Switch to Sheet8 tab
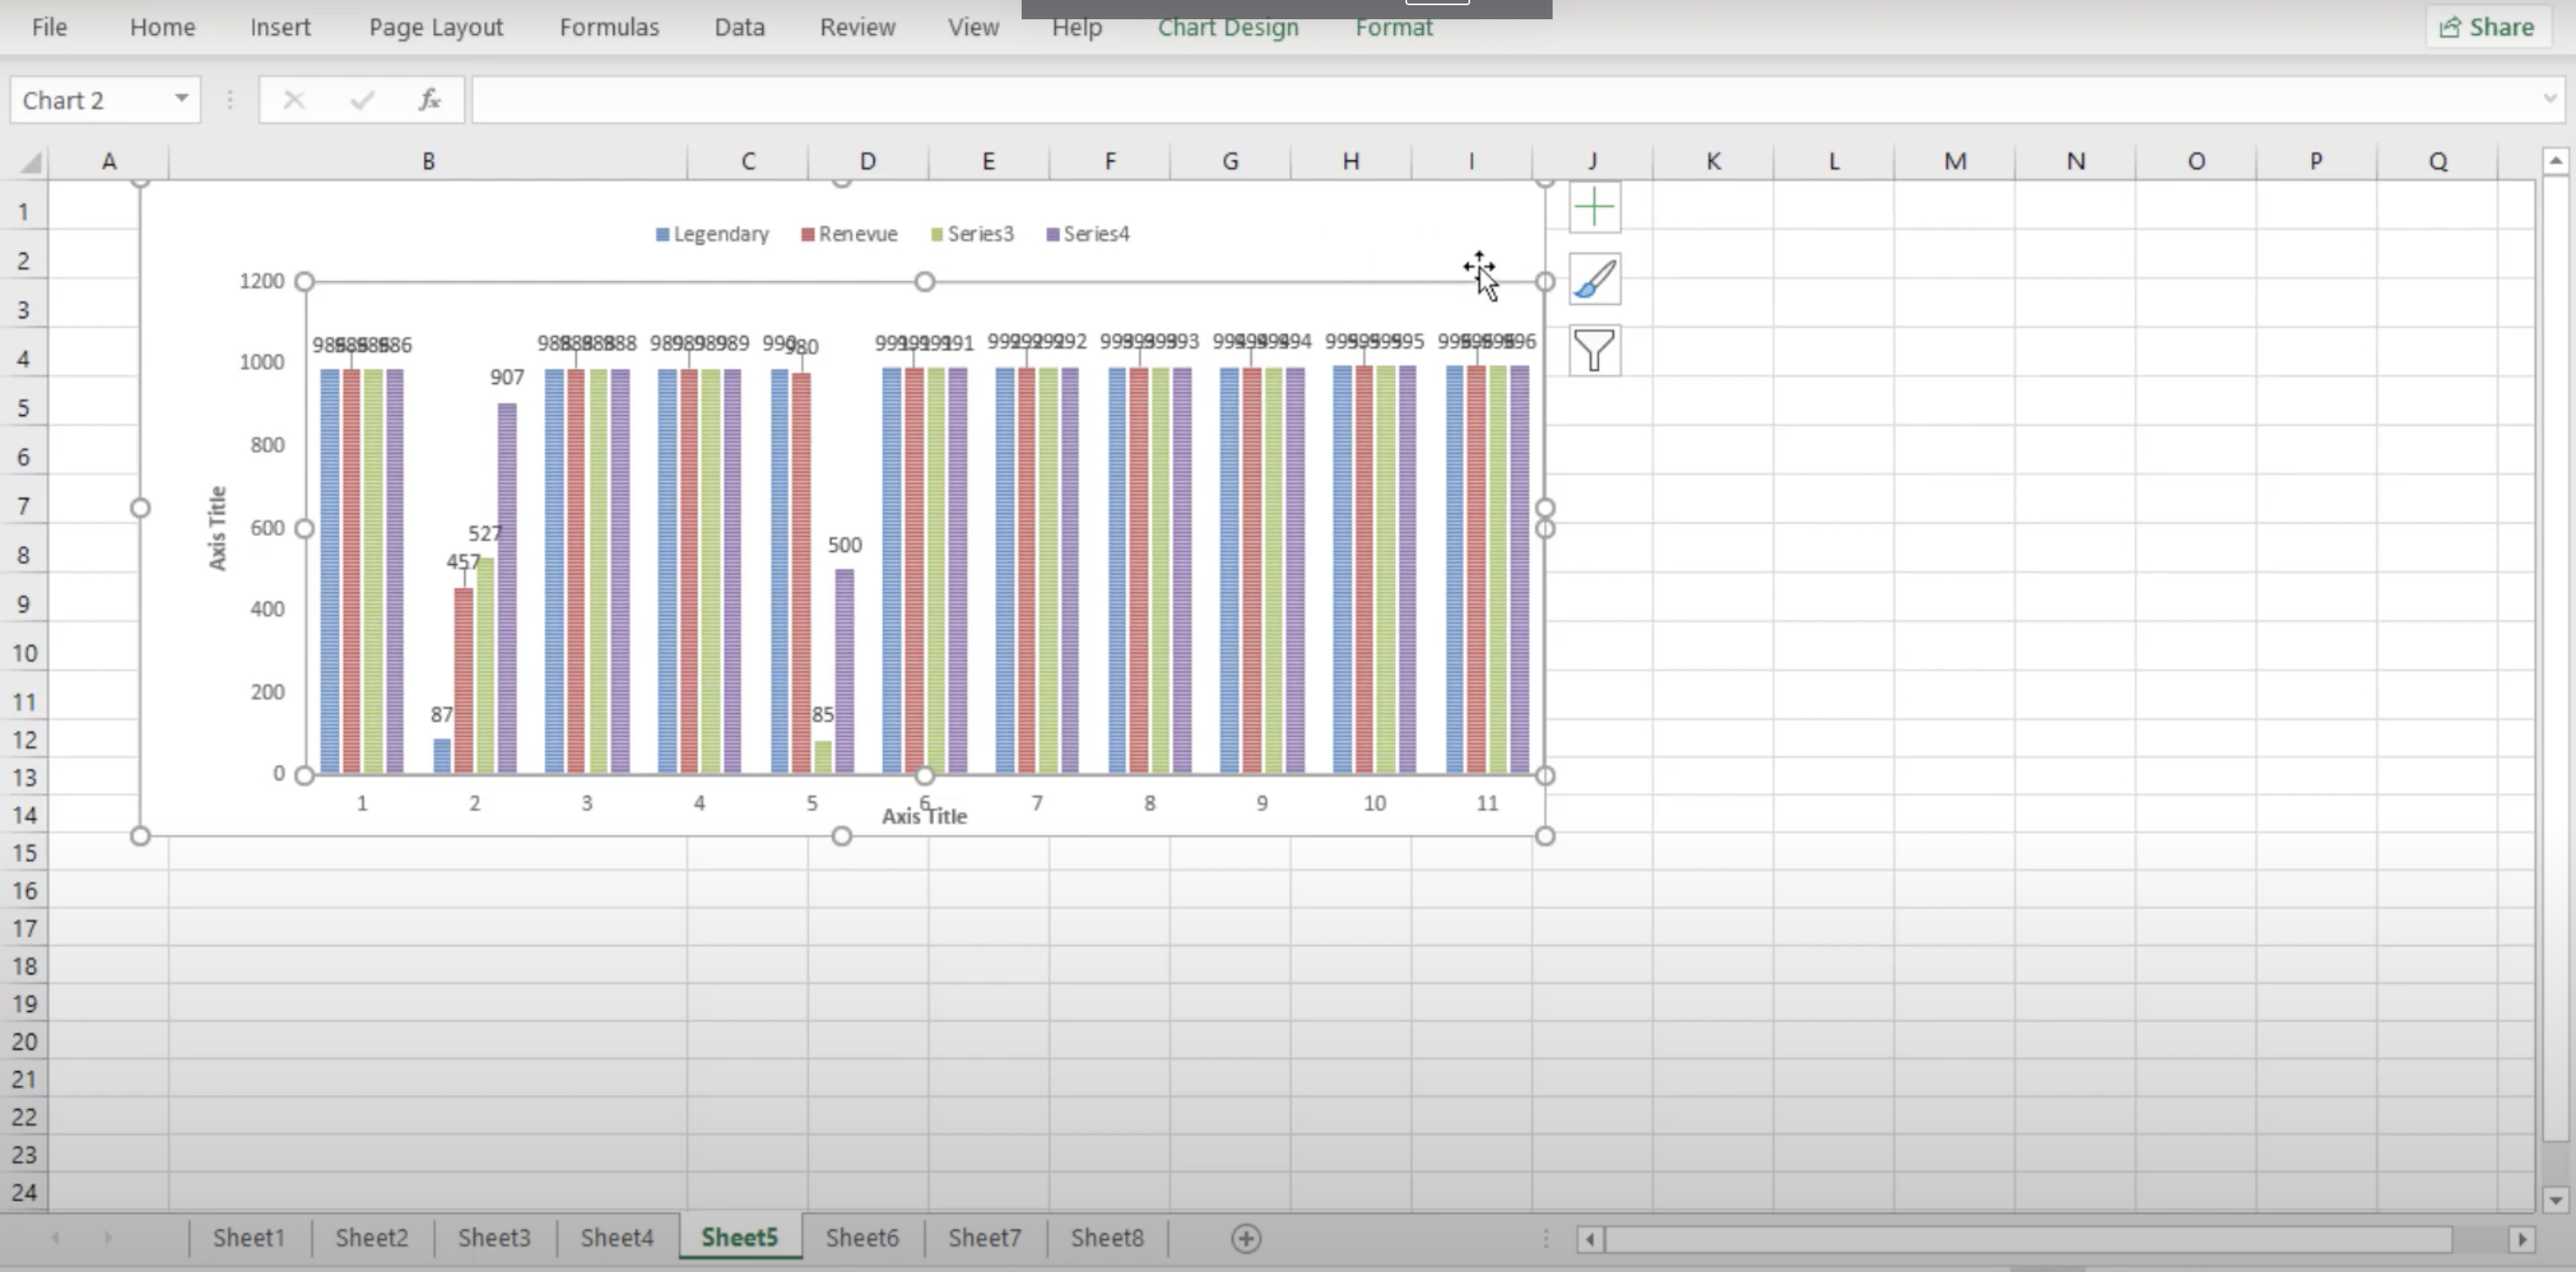Viewport: 2576px width, 1272px height. coord(1107,1238)
